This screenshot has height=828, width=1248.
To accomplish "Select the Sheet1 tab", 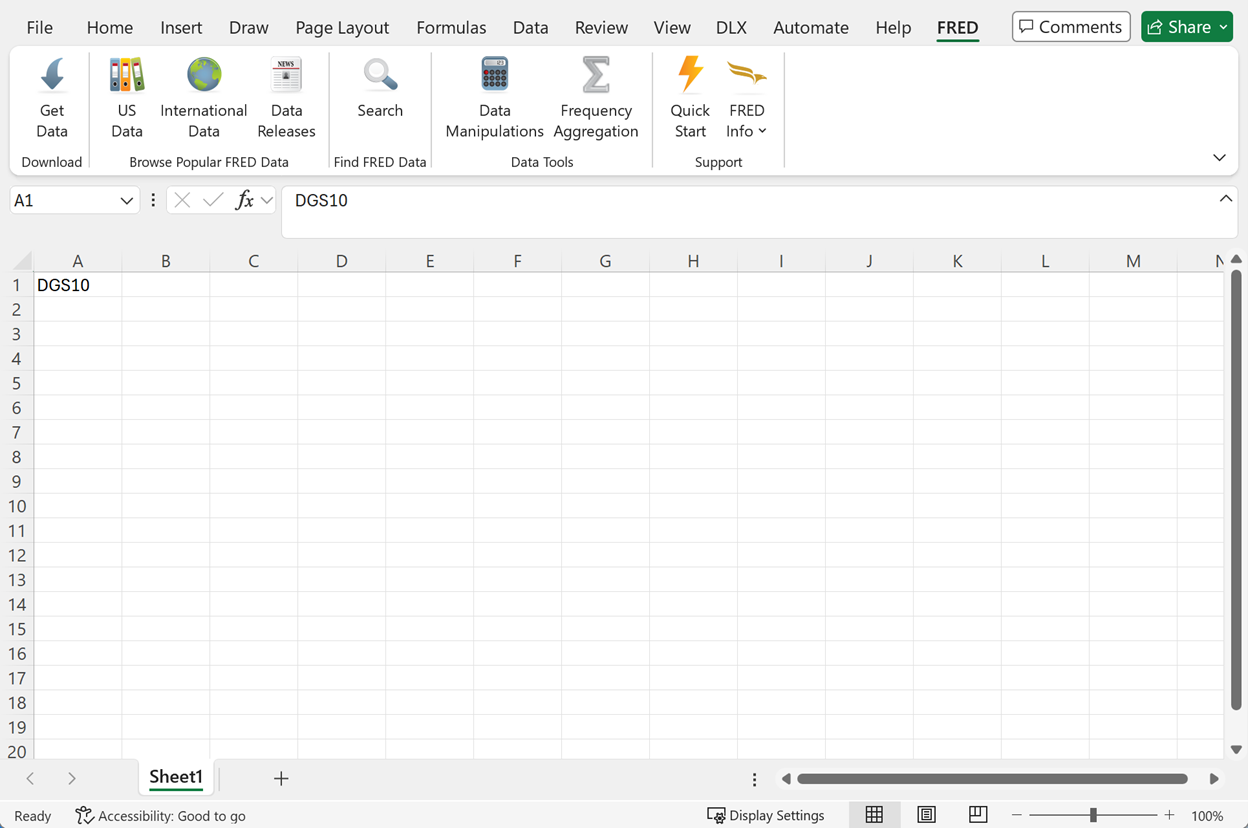I will (x=176, y=777).
